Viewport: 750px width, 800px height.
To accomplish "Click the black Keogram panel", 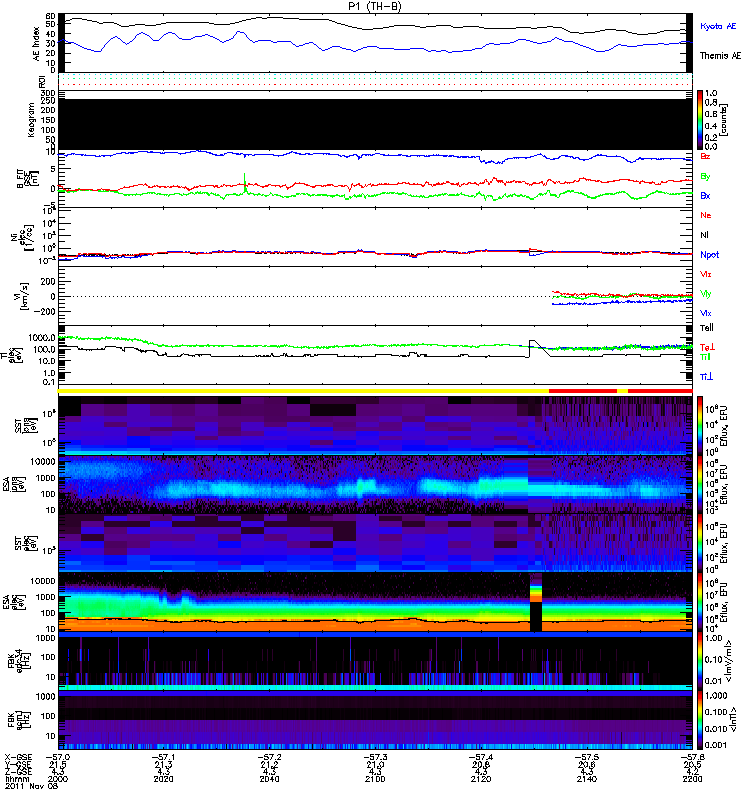I will pos(375,124).
